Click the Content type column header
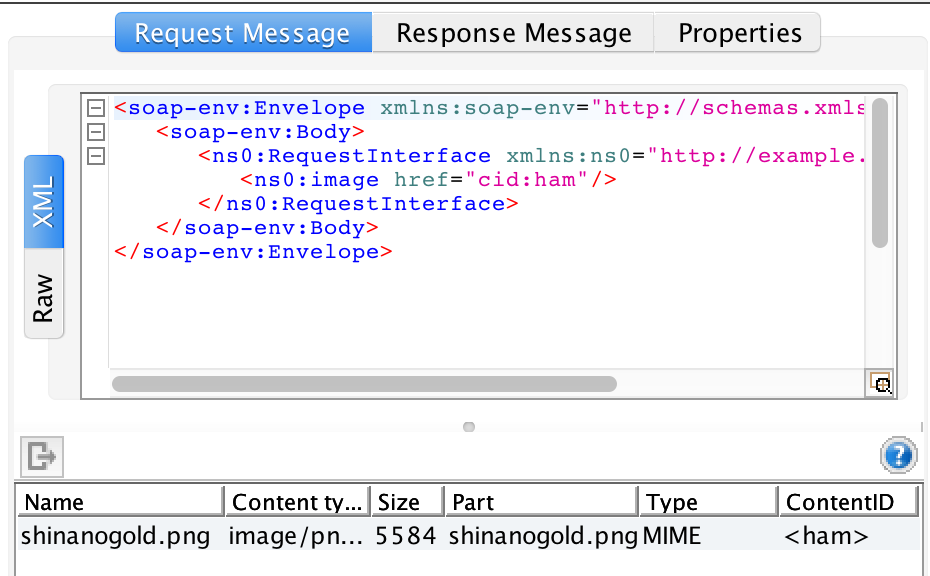This screenshot has height=576, width=930. coord(296,501)
